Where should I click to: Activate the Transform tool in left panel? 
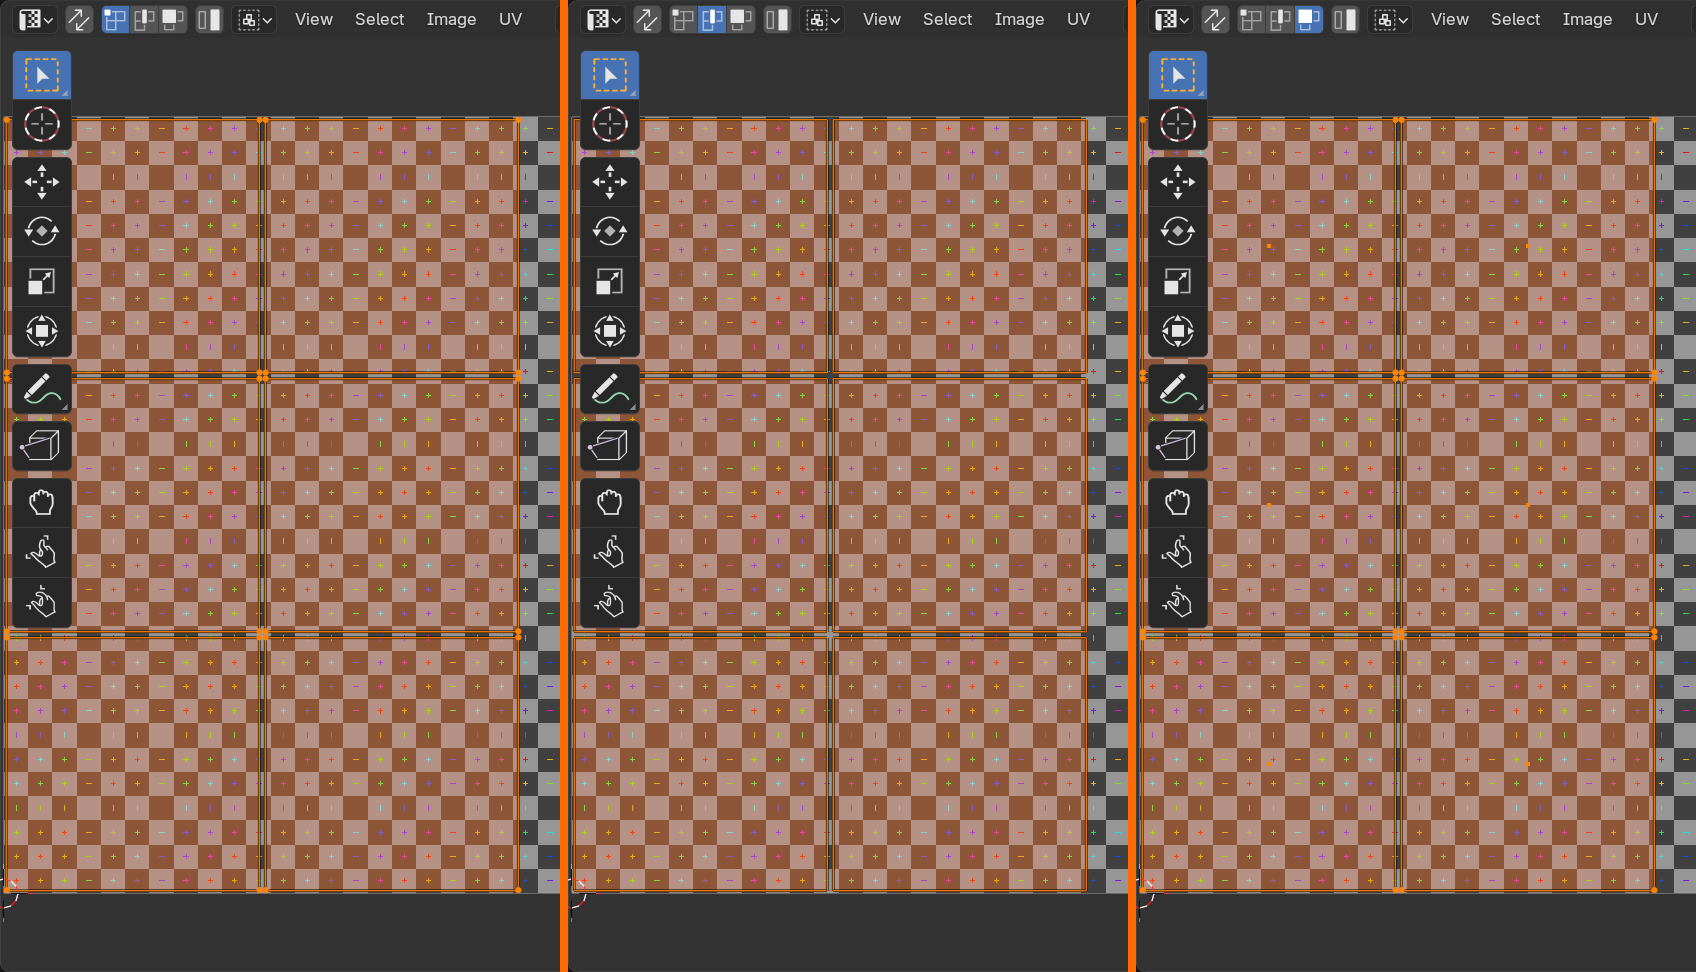coord(42,331)
